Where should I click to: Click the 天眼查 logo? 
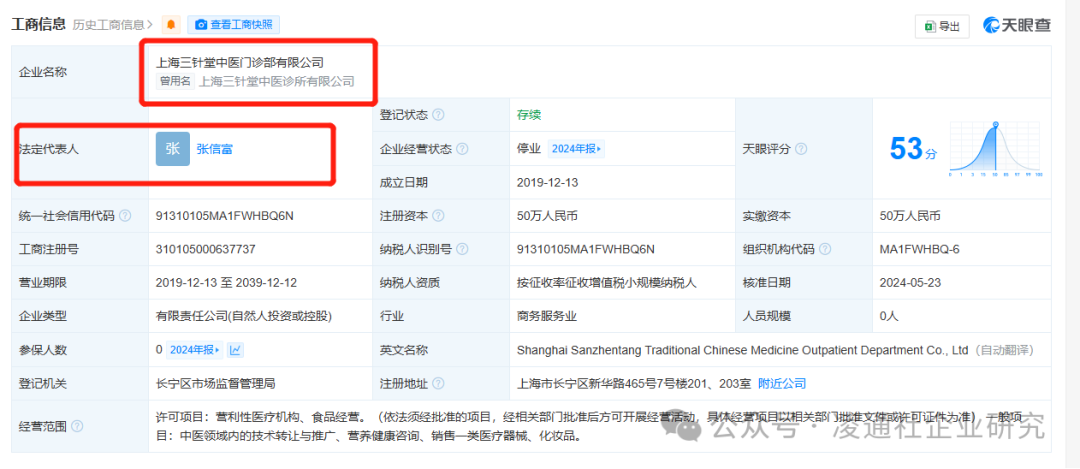pos(1016,25)
